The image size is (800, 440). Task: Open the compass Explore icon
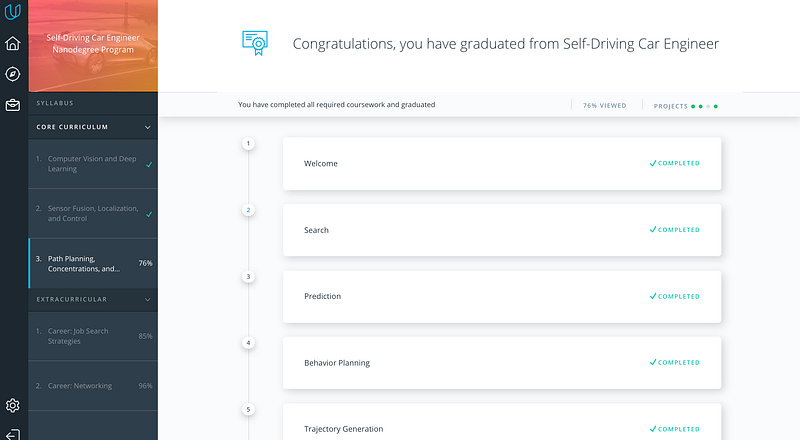13,74
